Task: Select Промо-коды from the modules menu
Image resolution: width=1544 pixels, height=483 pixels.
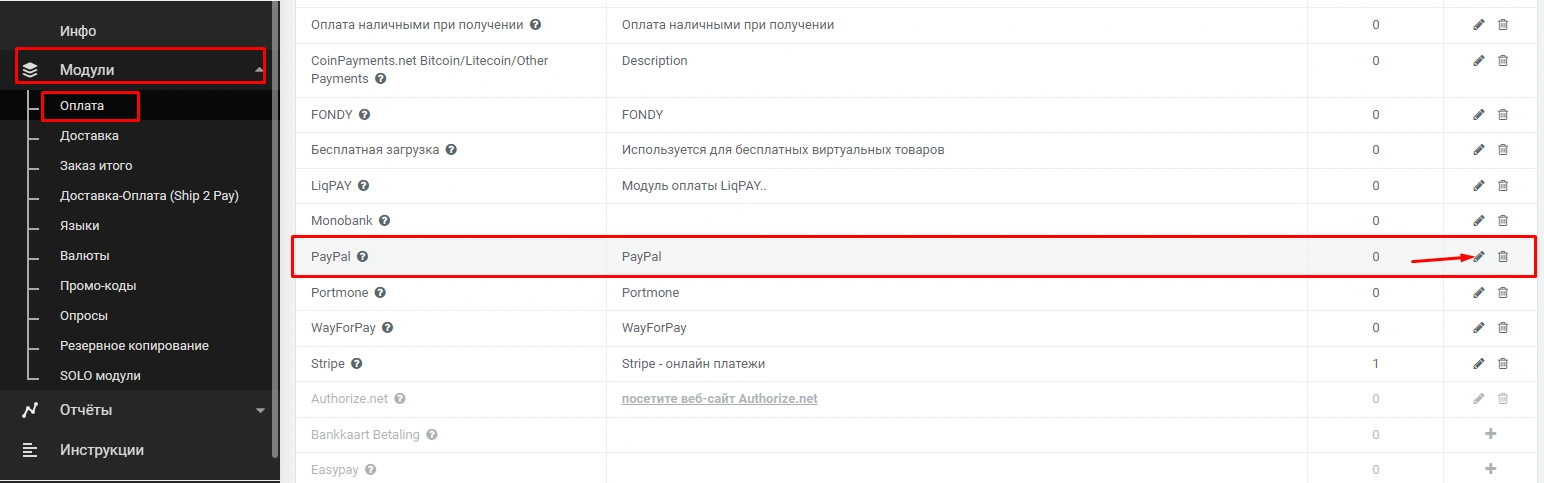Action: (x=98, y=286)
